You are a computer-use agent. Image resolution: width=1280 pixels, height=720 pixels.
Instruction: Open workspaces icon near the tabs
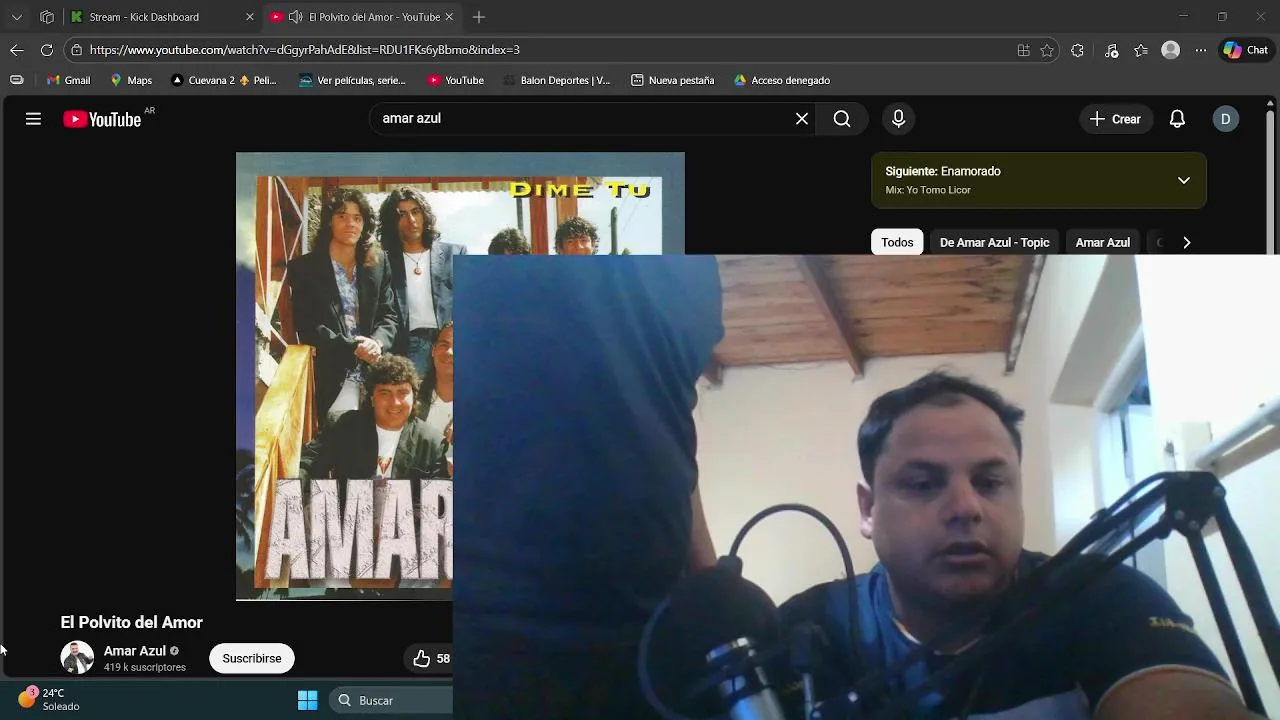coord(47,17)
